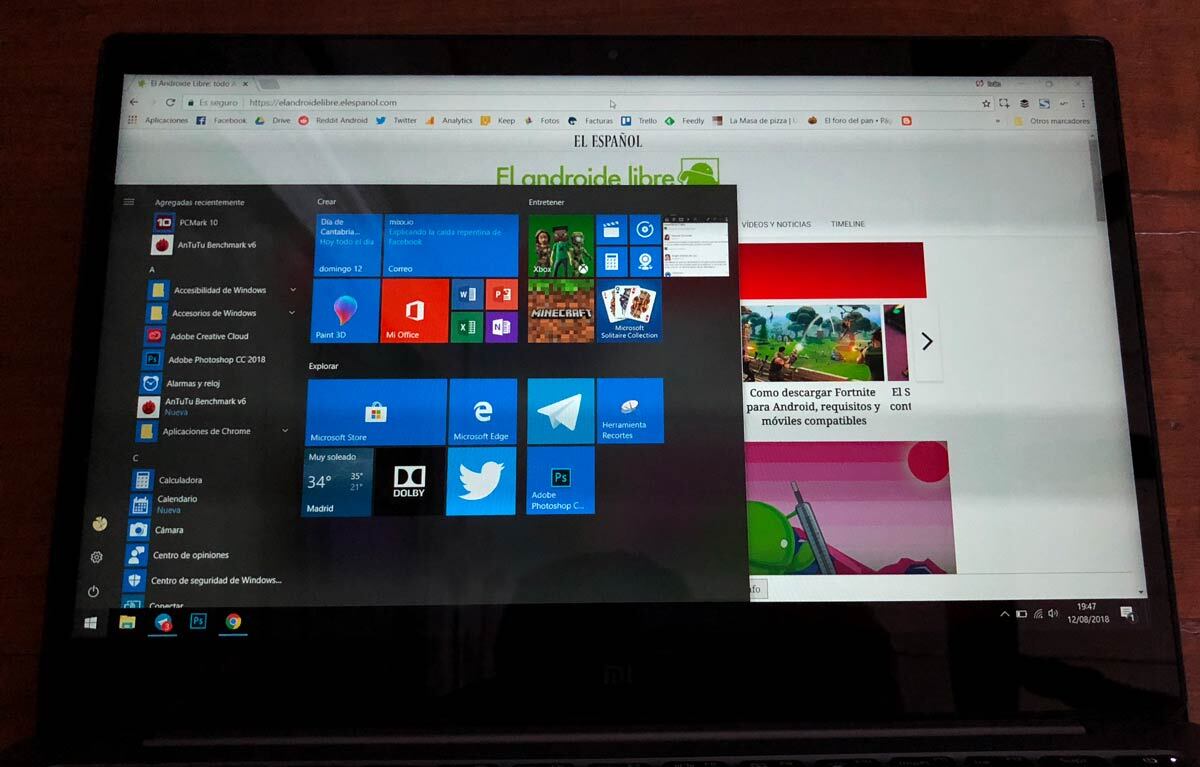Viewport: 1200px width, 767px height.
Task: Open Centro de seguridad de Windows
Action: tap(203, 580)
